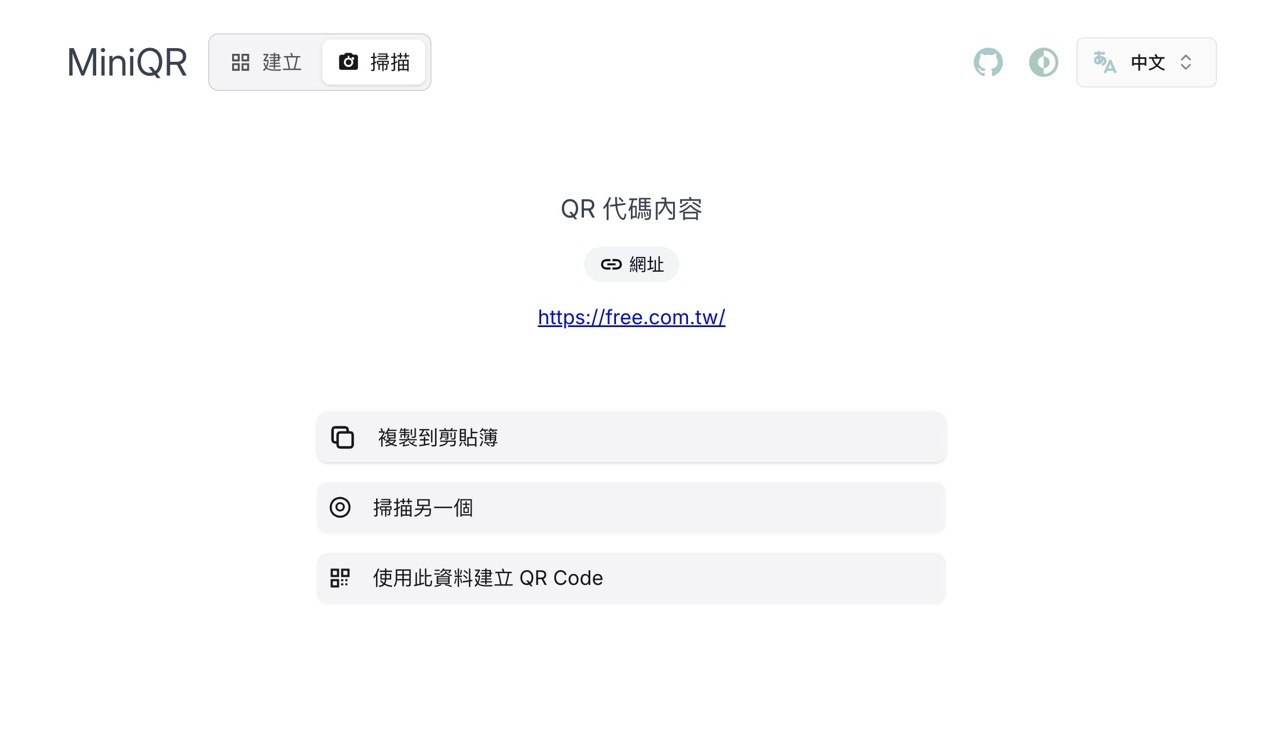Click the target icon beside 掃描另一個
This screenshot has width=1280, height=742.
(x=340, y=507)
